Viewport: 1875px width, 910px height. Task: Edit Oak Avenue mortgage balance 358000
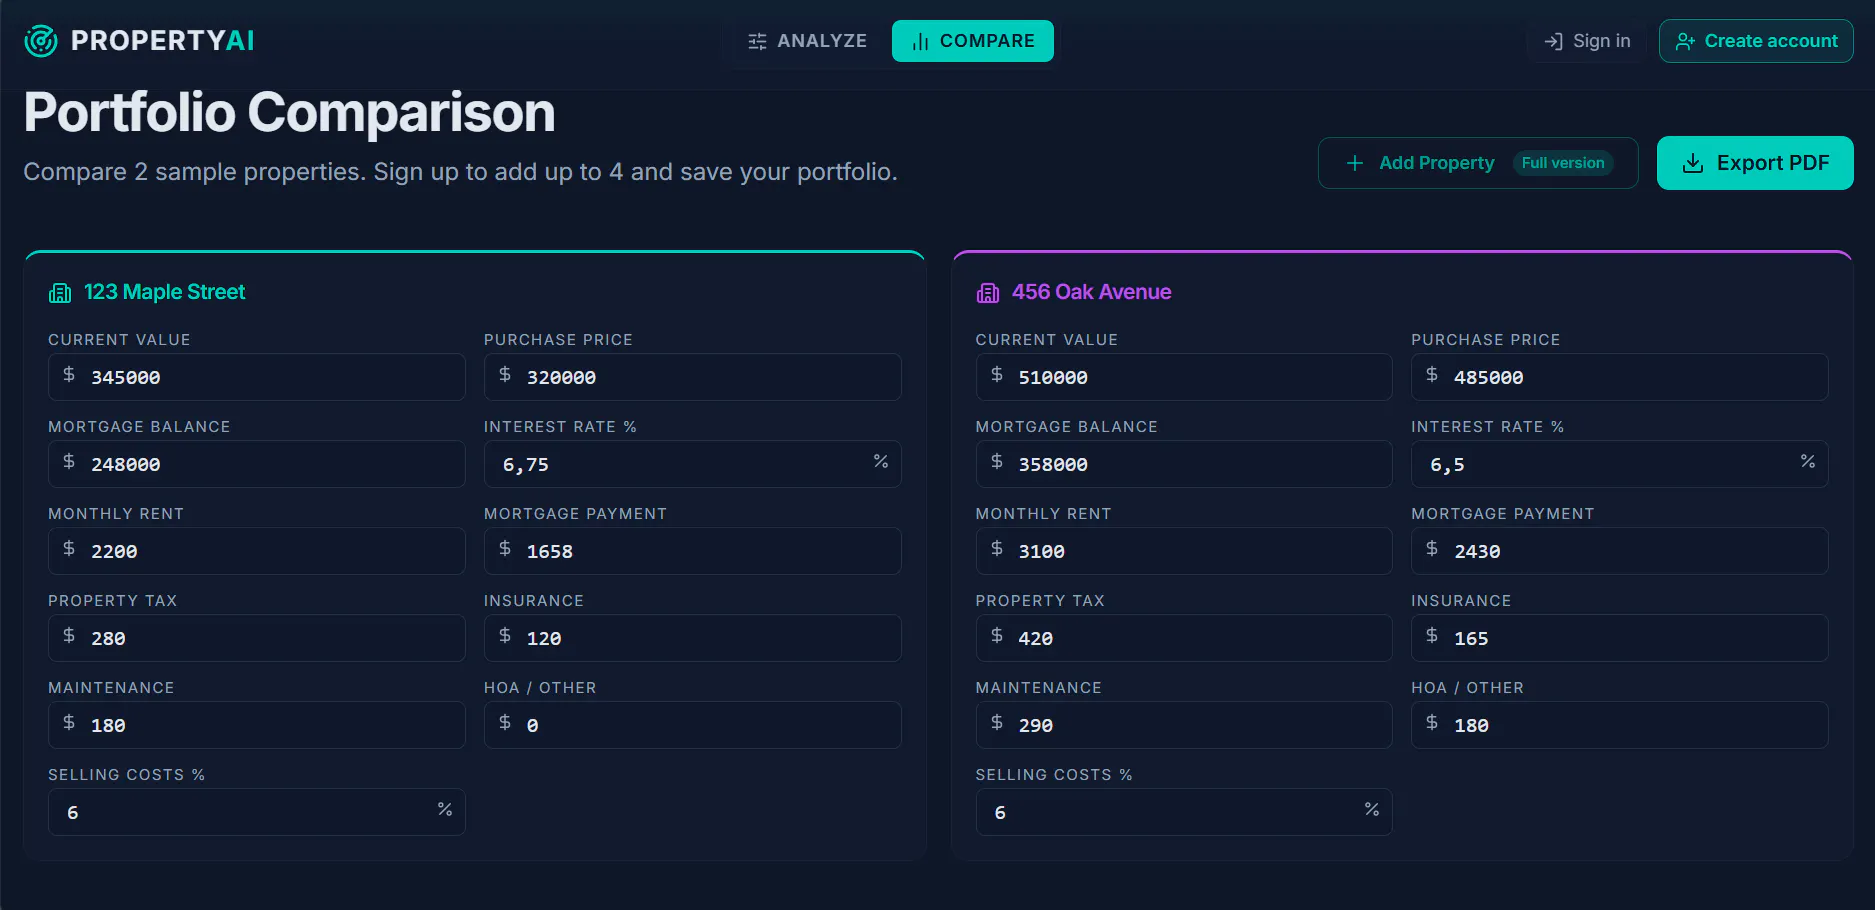(1184, 464)
